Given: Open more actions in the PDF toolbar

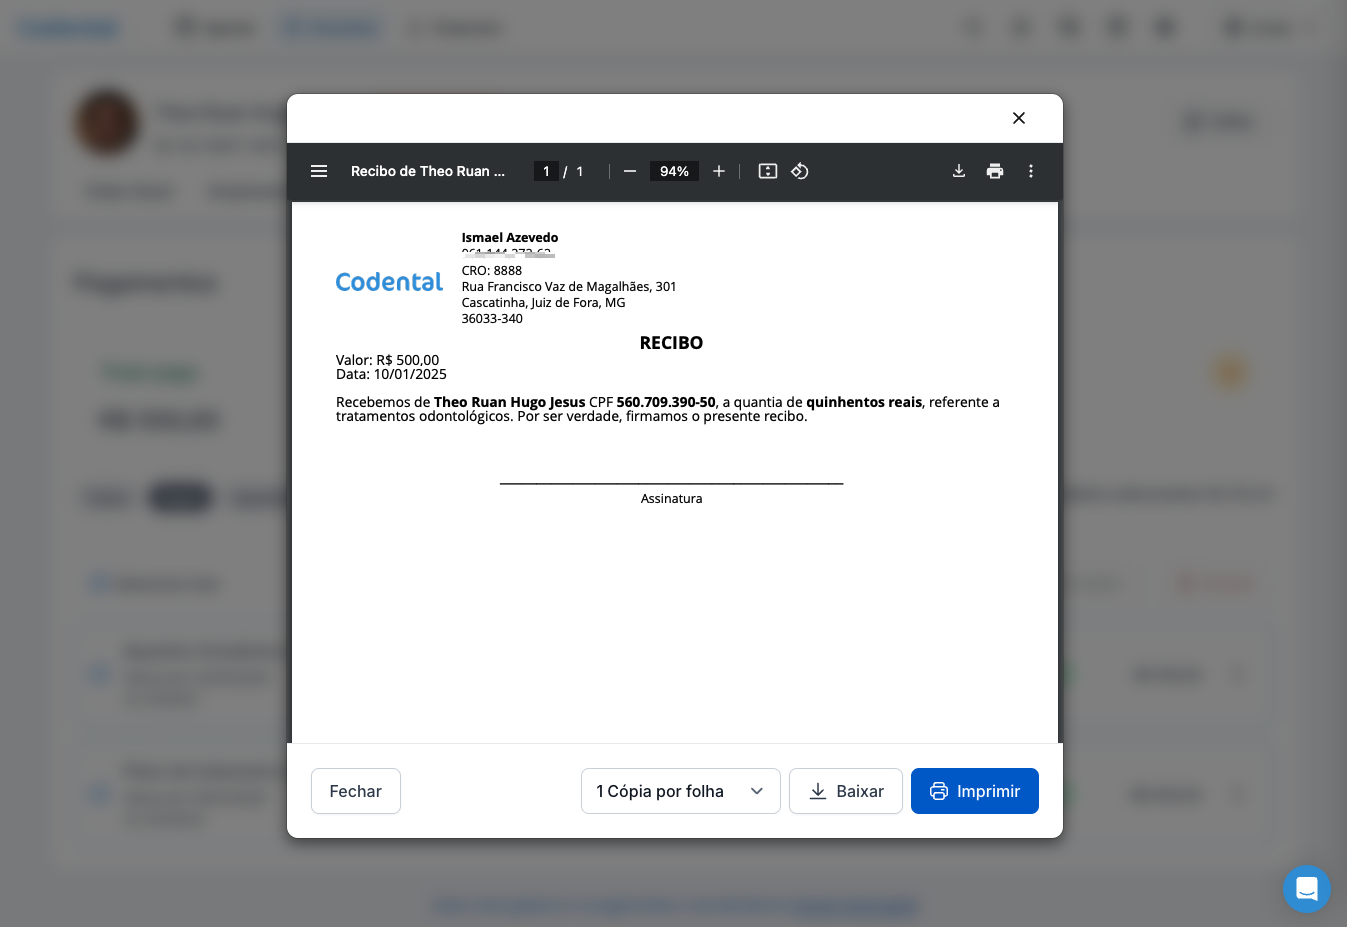Looking at the screenshot, I should [1030, 171].
